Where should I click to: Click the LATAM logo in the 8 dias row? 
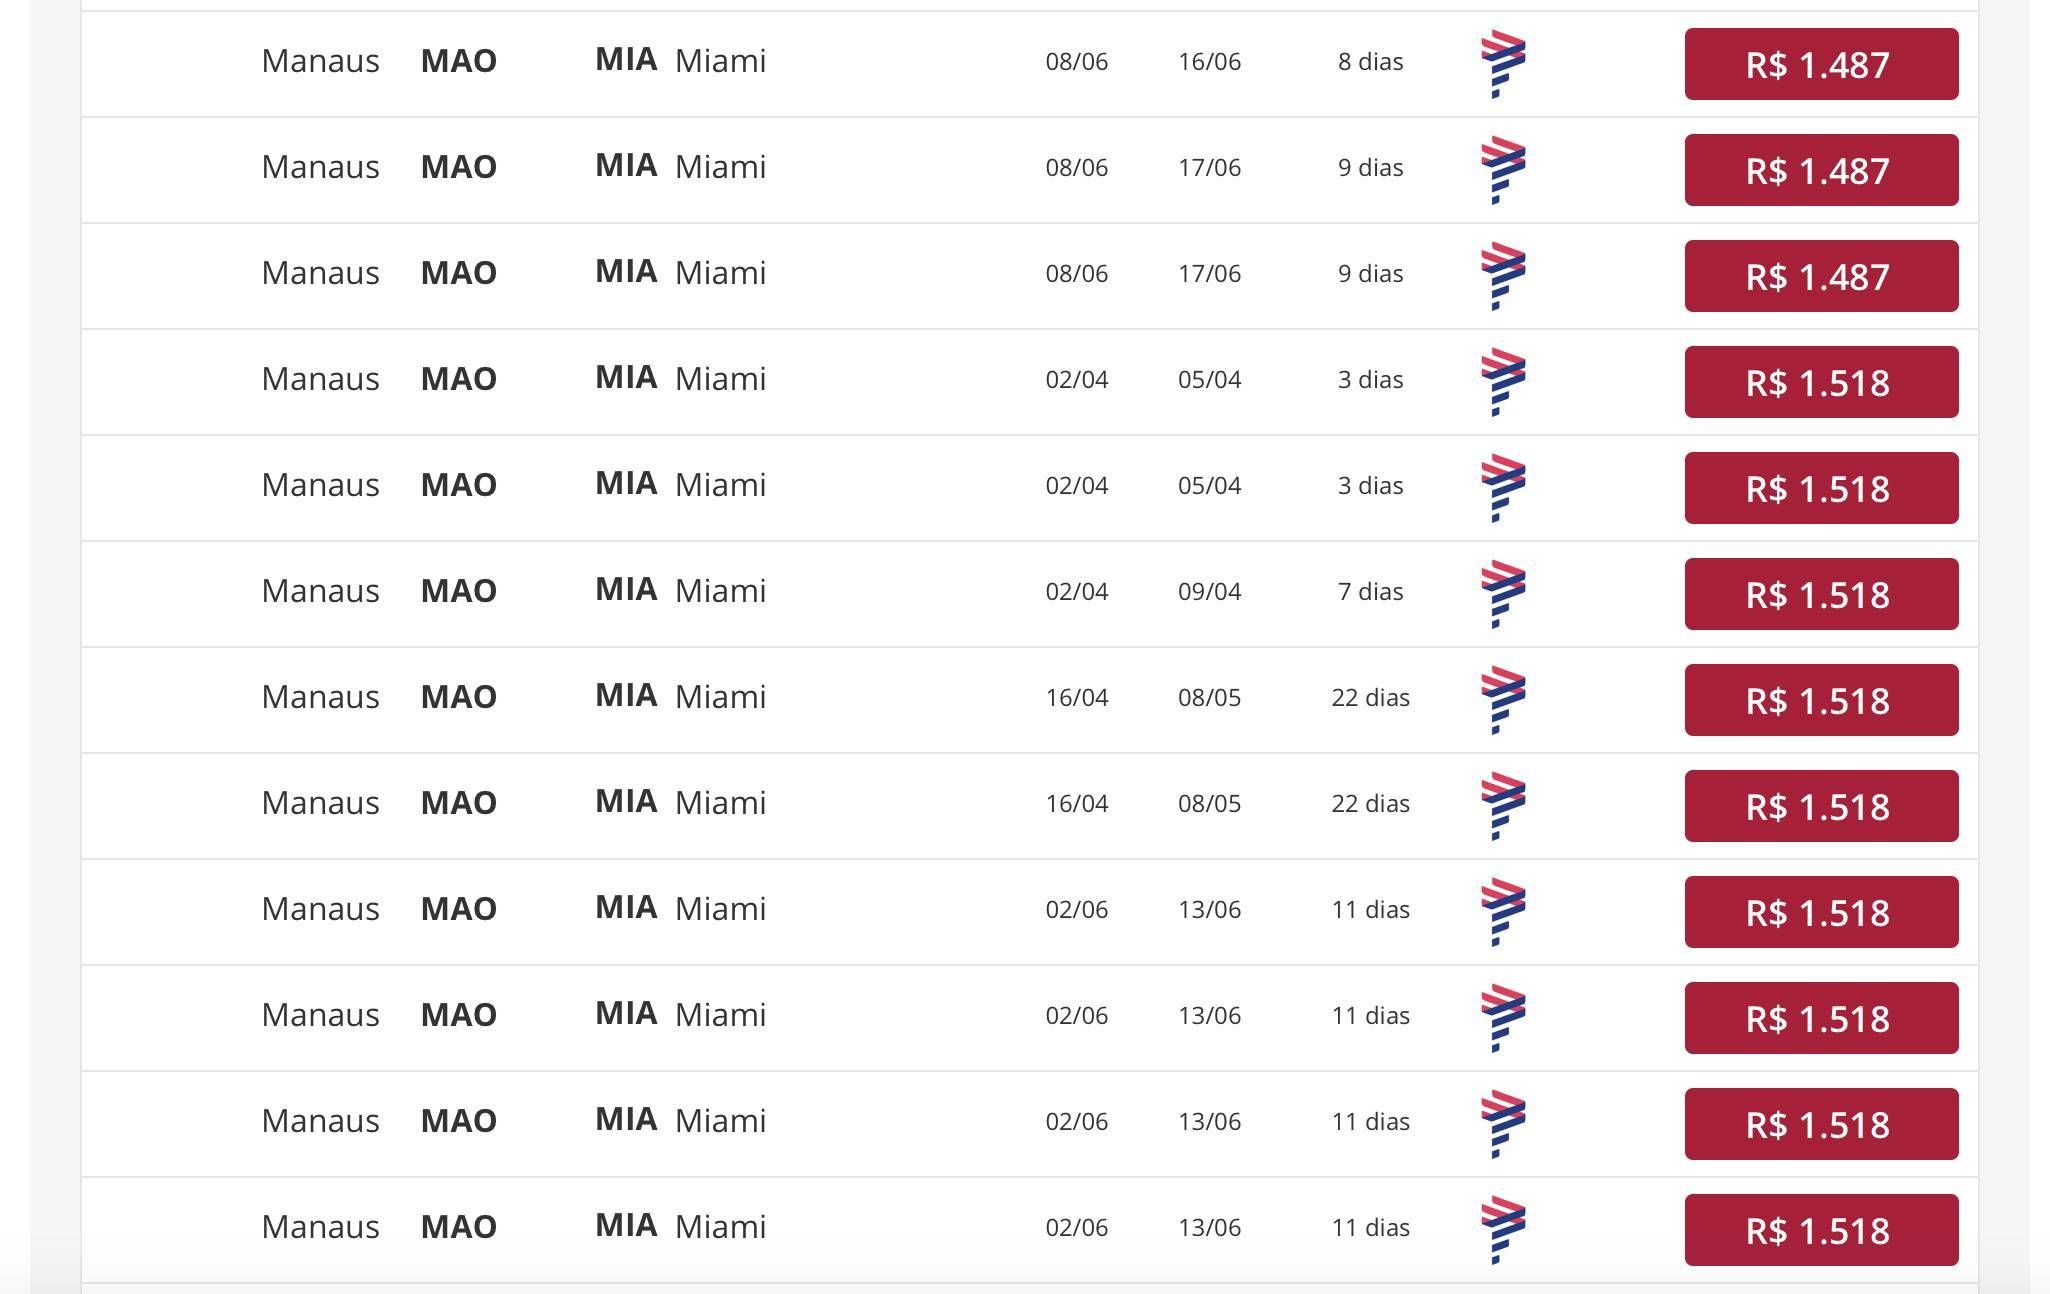[x=1502, y=64]
